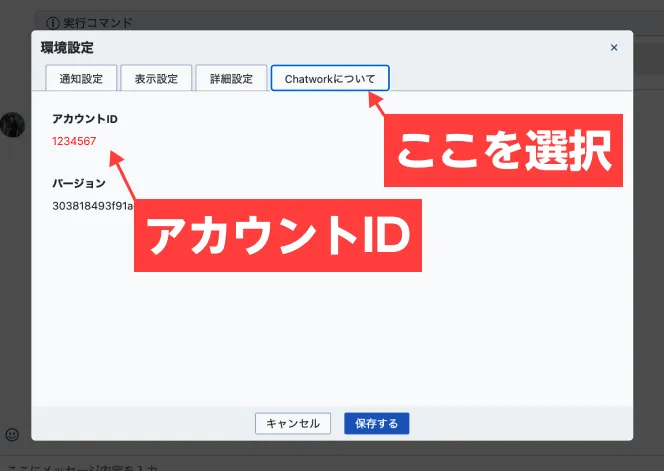Open the emoji picker smiley icon

12,434
